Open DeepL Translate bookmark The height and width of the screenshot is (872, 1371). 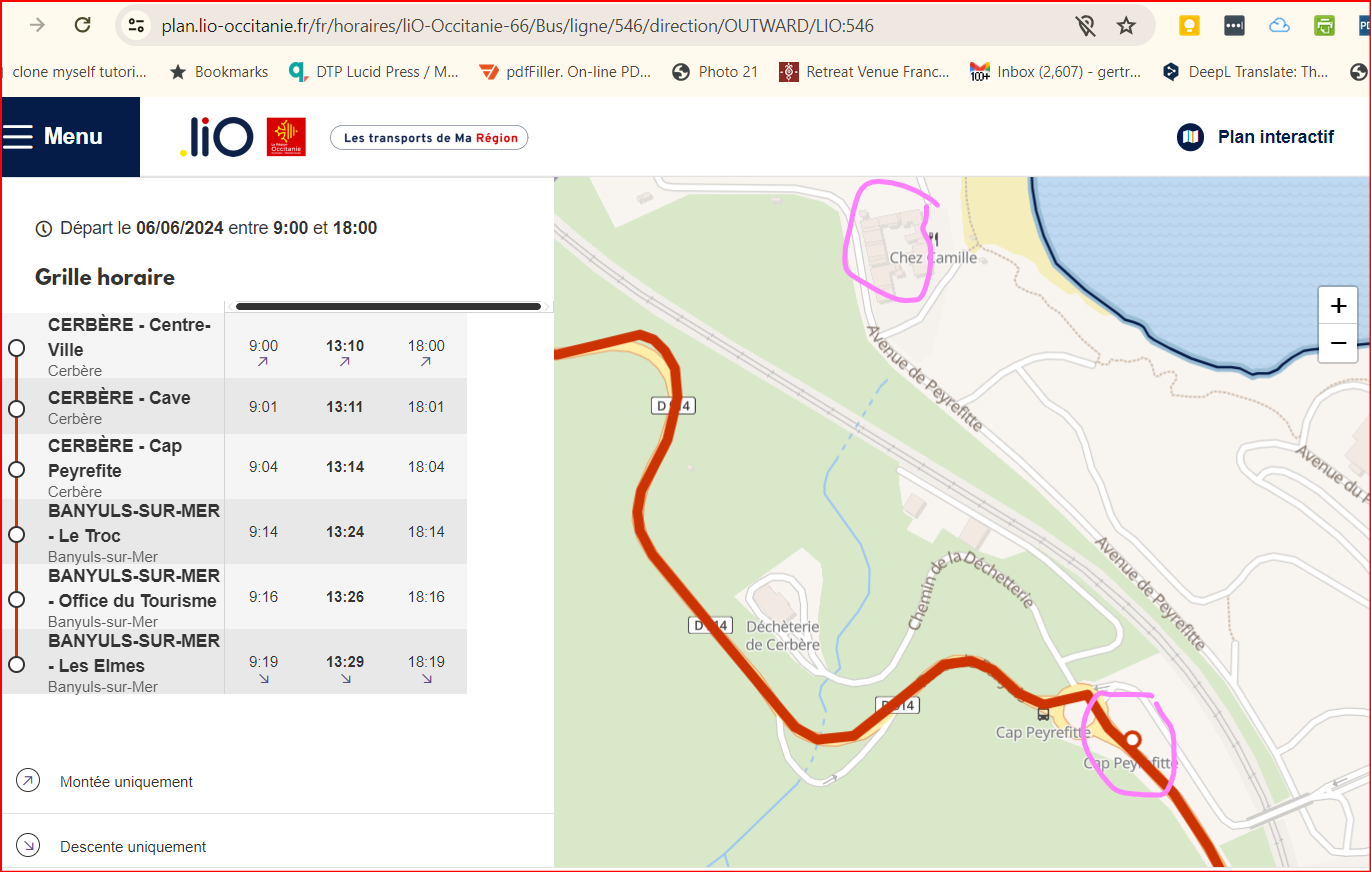click(x=1245, y=71)
